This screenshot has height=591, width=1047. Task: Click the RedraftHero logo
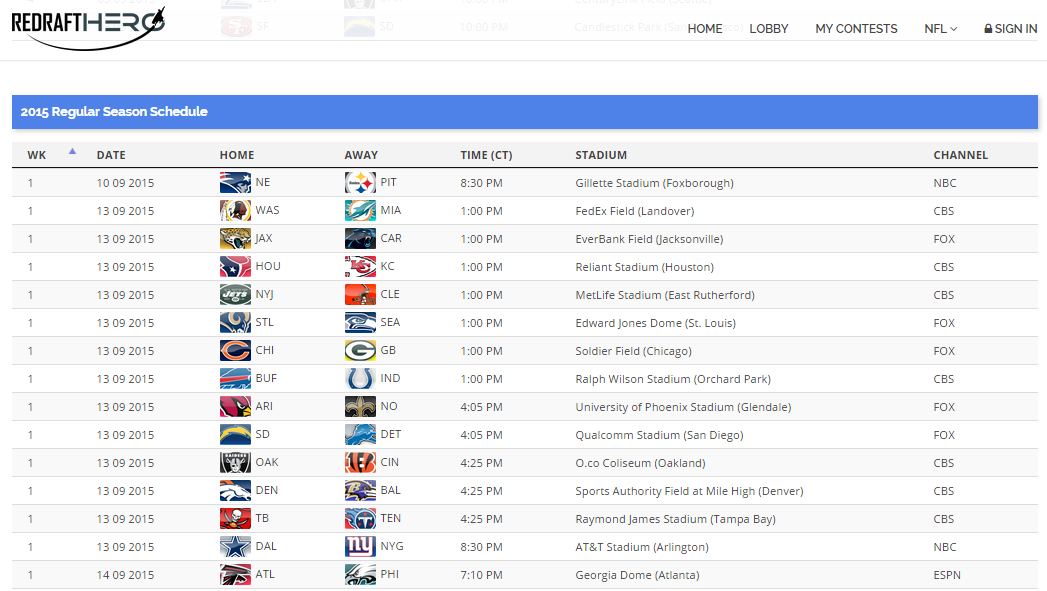coord(88,28)
